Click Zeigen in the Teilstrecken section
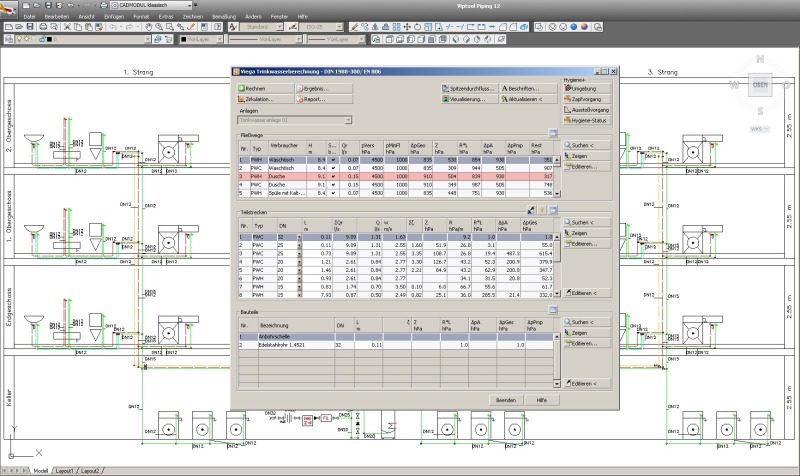 coord(587,233)
